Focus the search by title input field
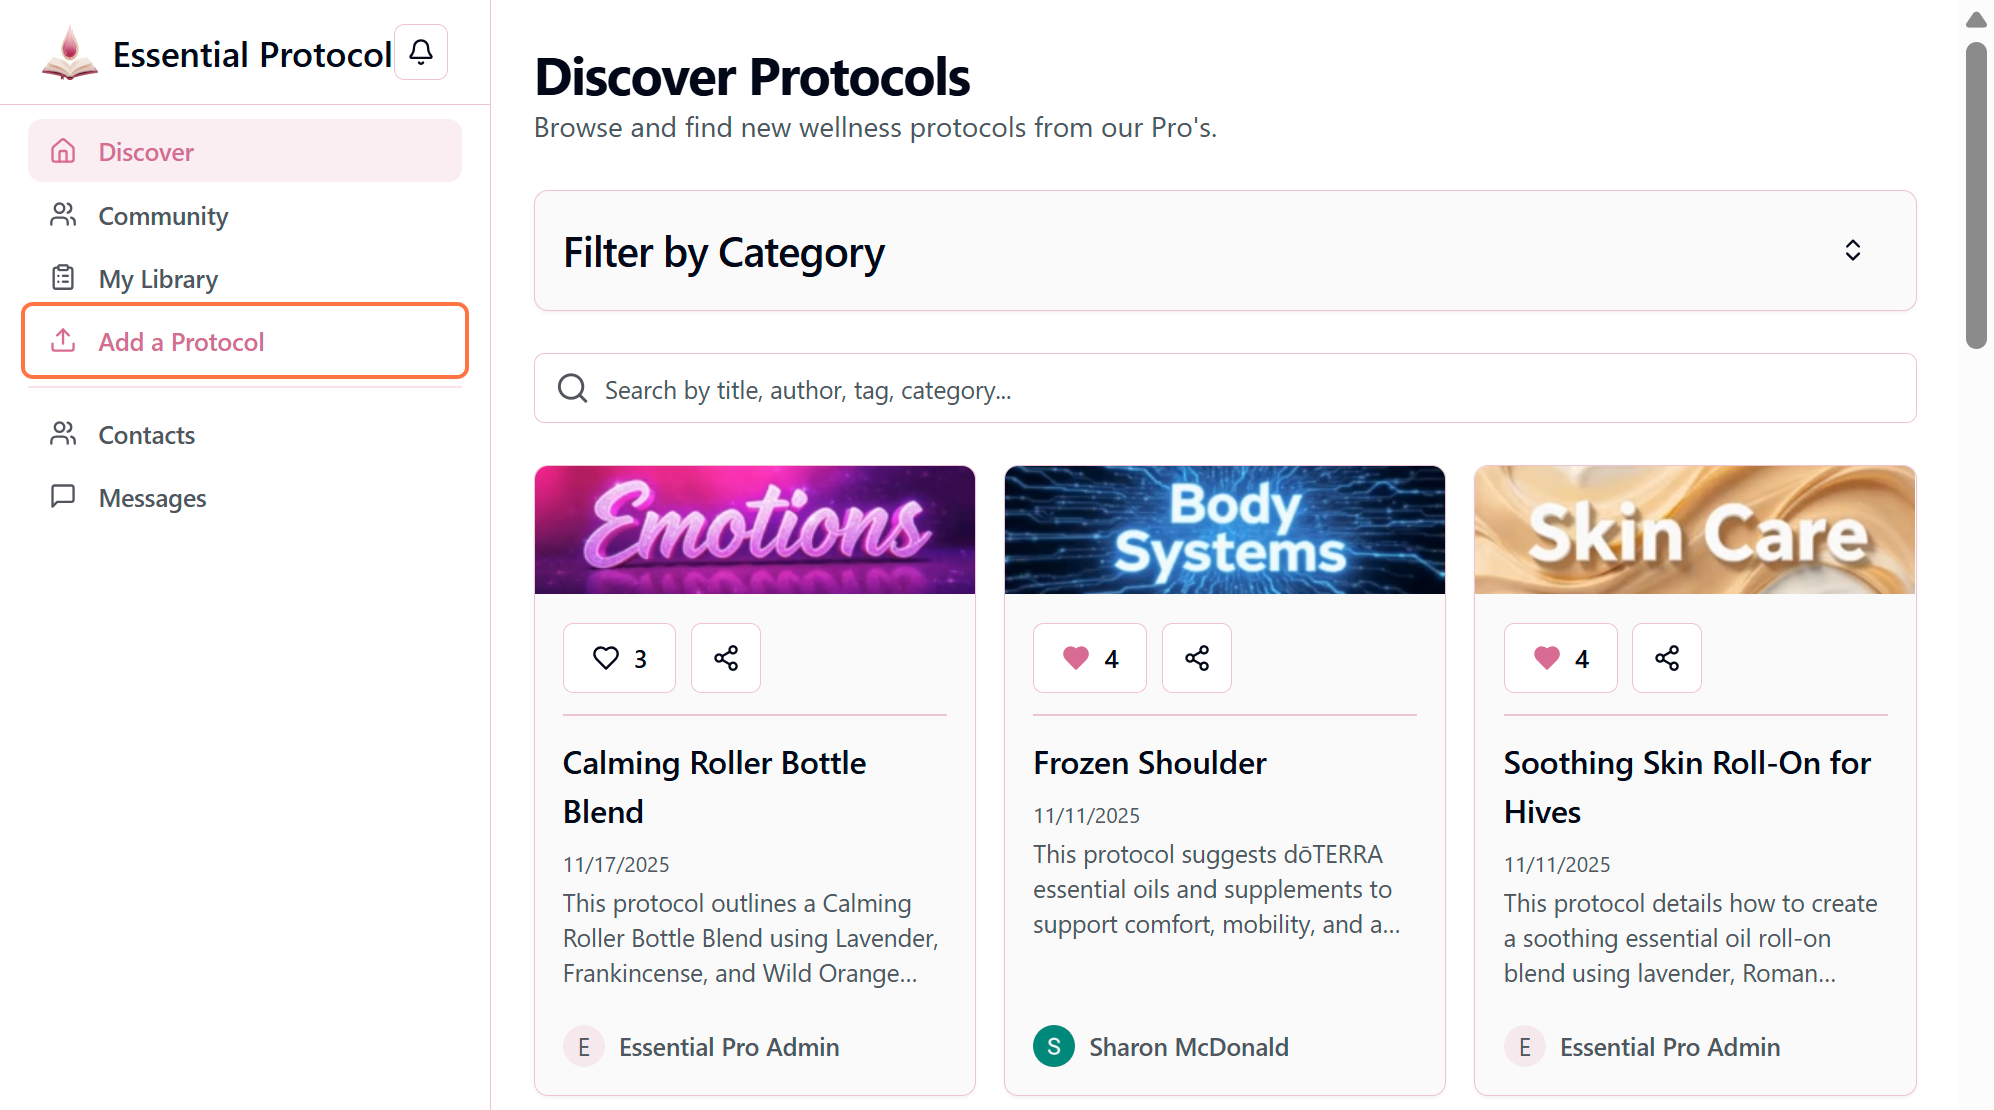 point(1250,390)
